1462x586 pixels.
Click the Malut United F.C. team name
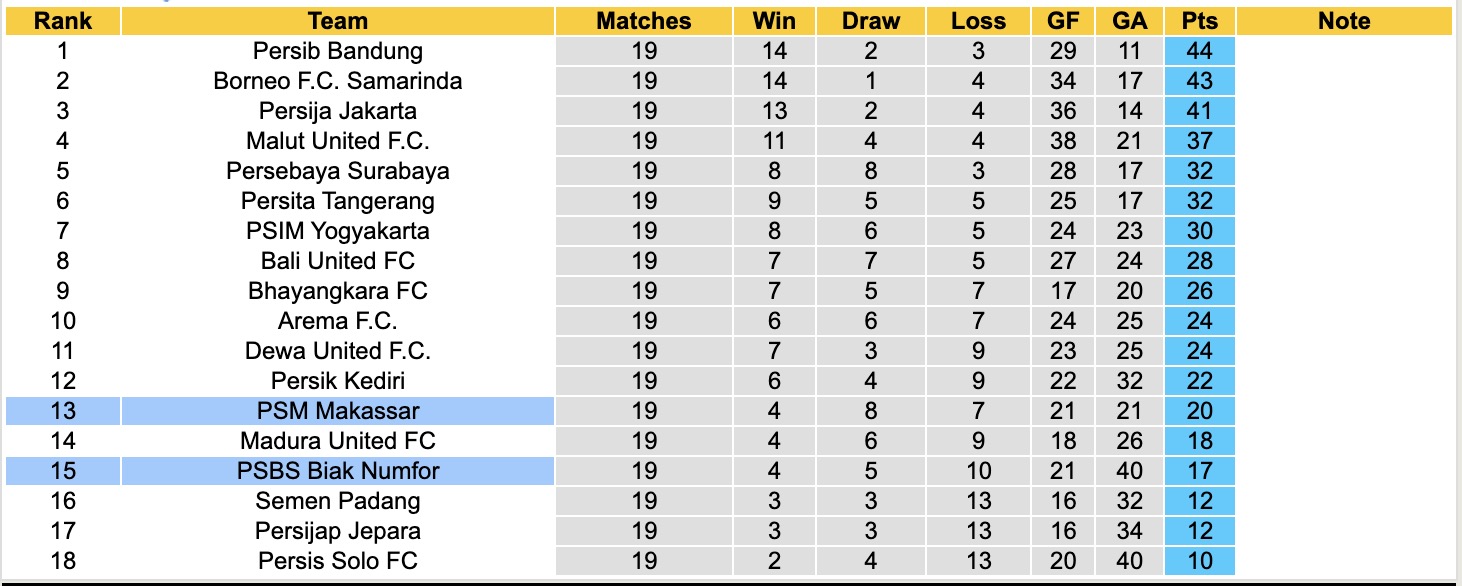point(338,141)
